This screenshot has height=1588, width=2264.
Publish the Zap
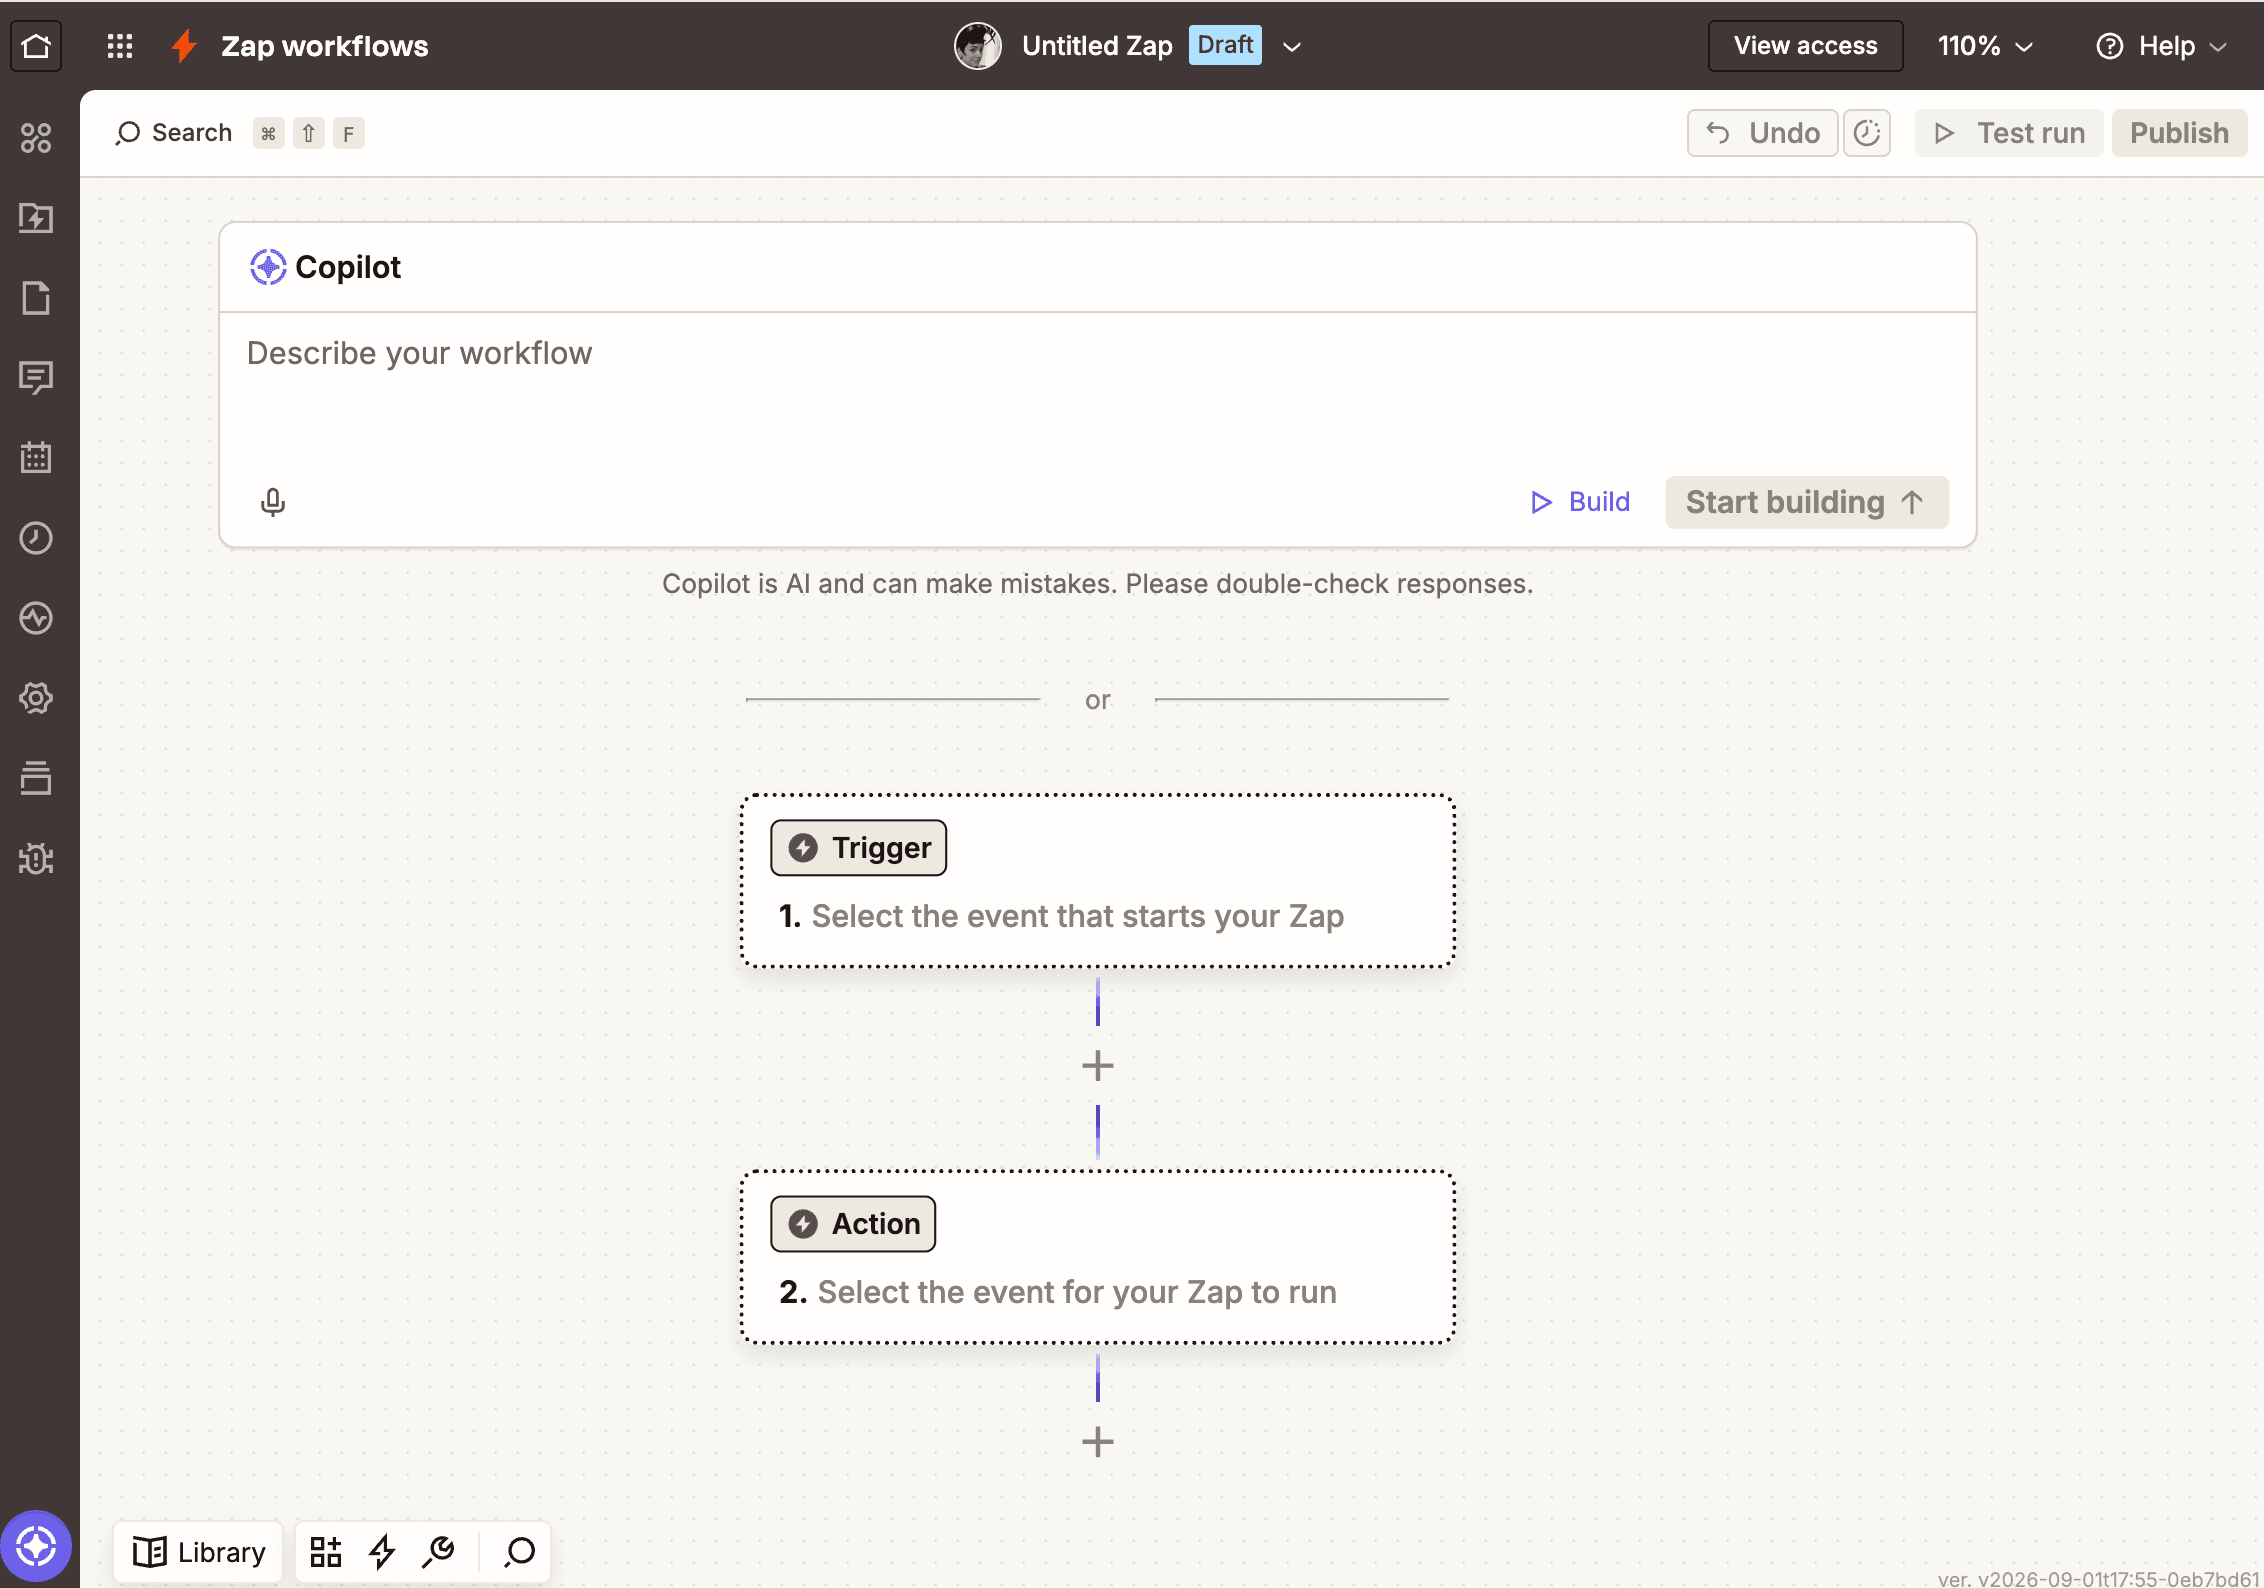pos(2179,133)
